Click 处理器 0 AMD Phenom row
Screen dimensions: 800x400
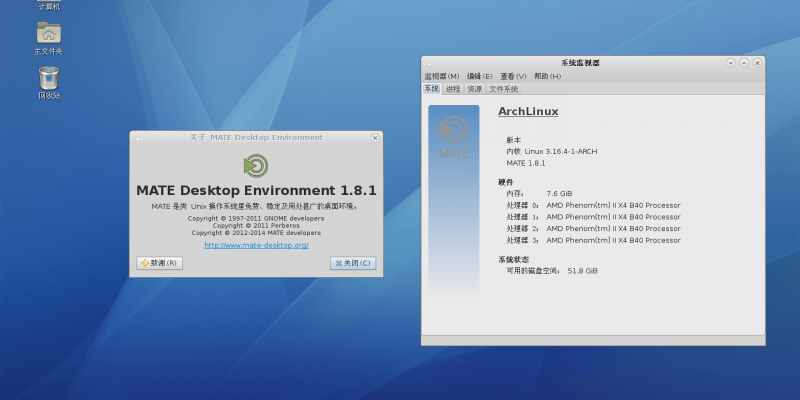pos(593,206)
